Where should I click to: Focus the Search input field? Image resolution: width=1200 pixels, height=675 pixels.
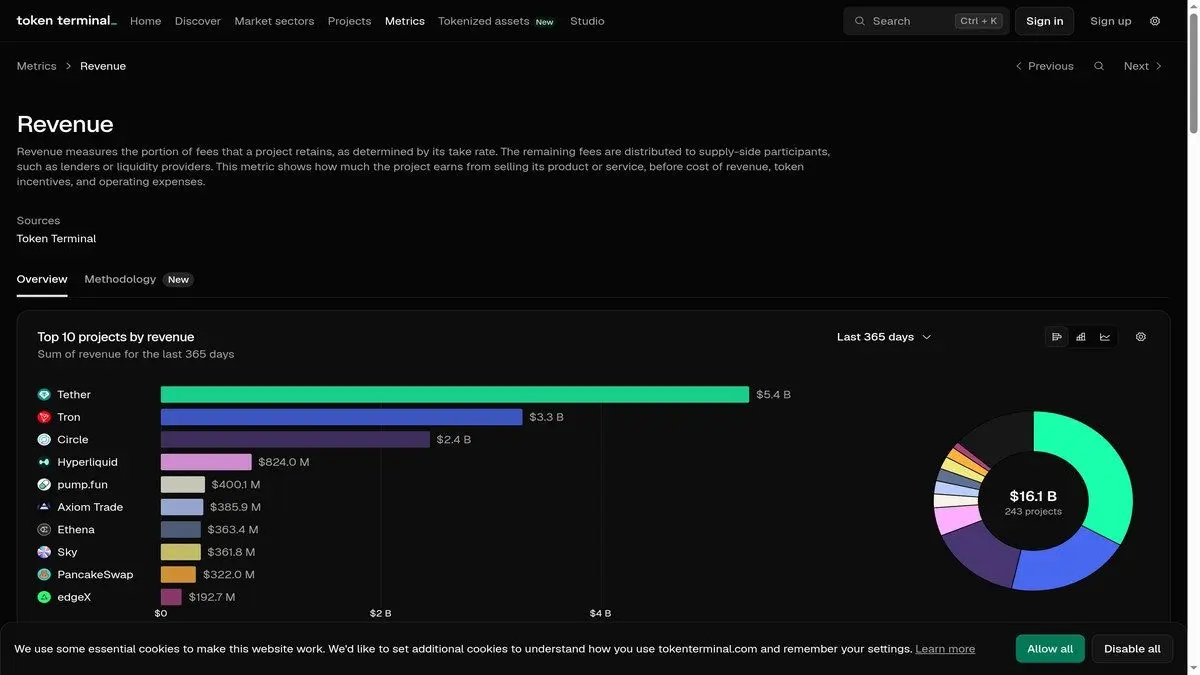pos(926,21)
